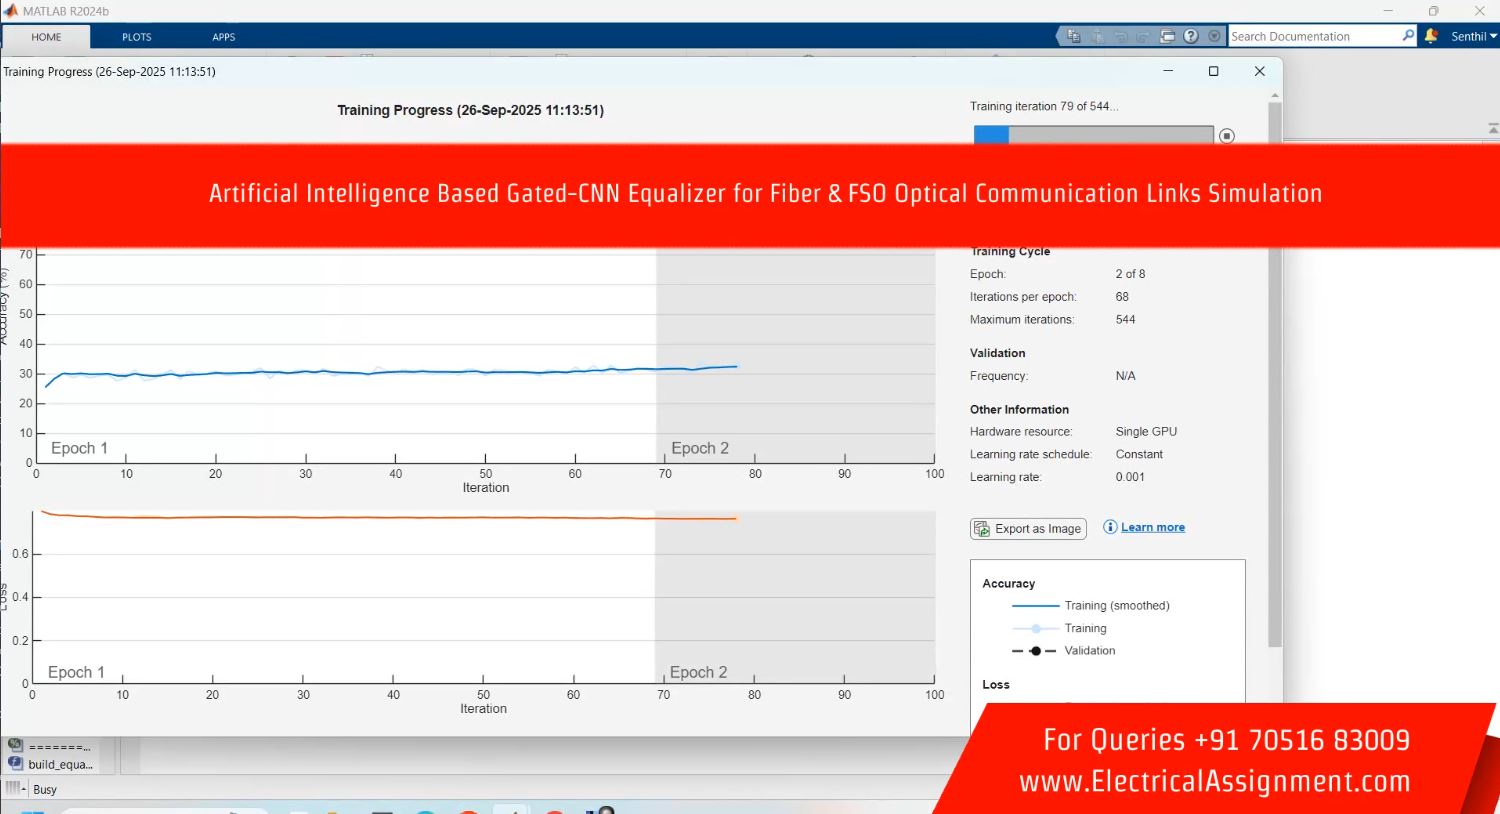Expand quick access toolbar options arrow

point(1215,36)
